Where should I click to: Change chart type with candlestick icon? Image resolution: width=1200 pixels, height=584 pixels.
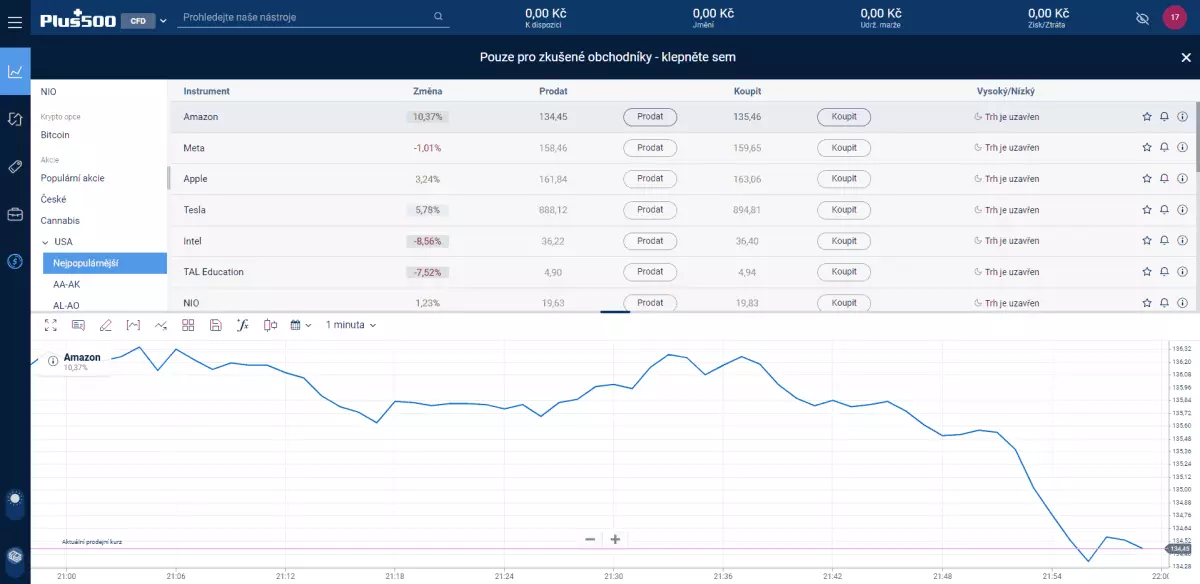tap(270, 325)
